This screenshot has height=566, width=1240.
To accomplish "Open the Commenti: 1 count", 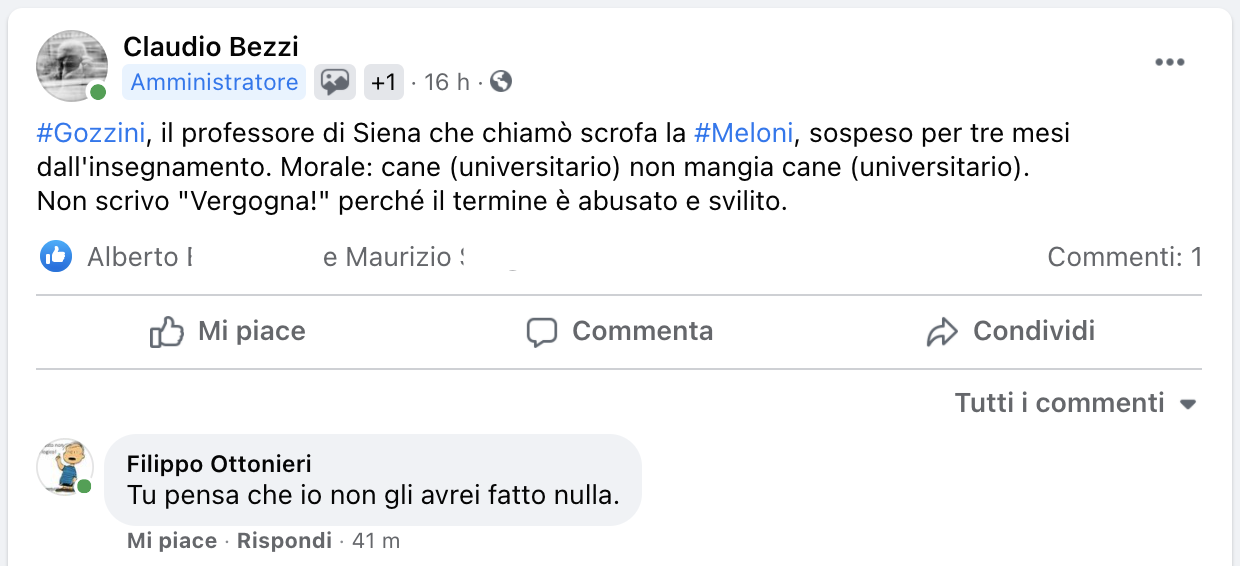I will (x=1124, y=257).
